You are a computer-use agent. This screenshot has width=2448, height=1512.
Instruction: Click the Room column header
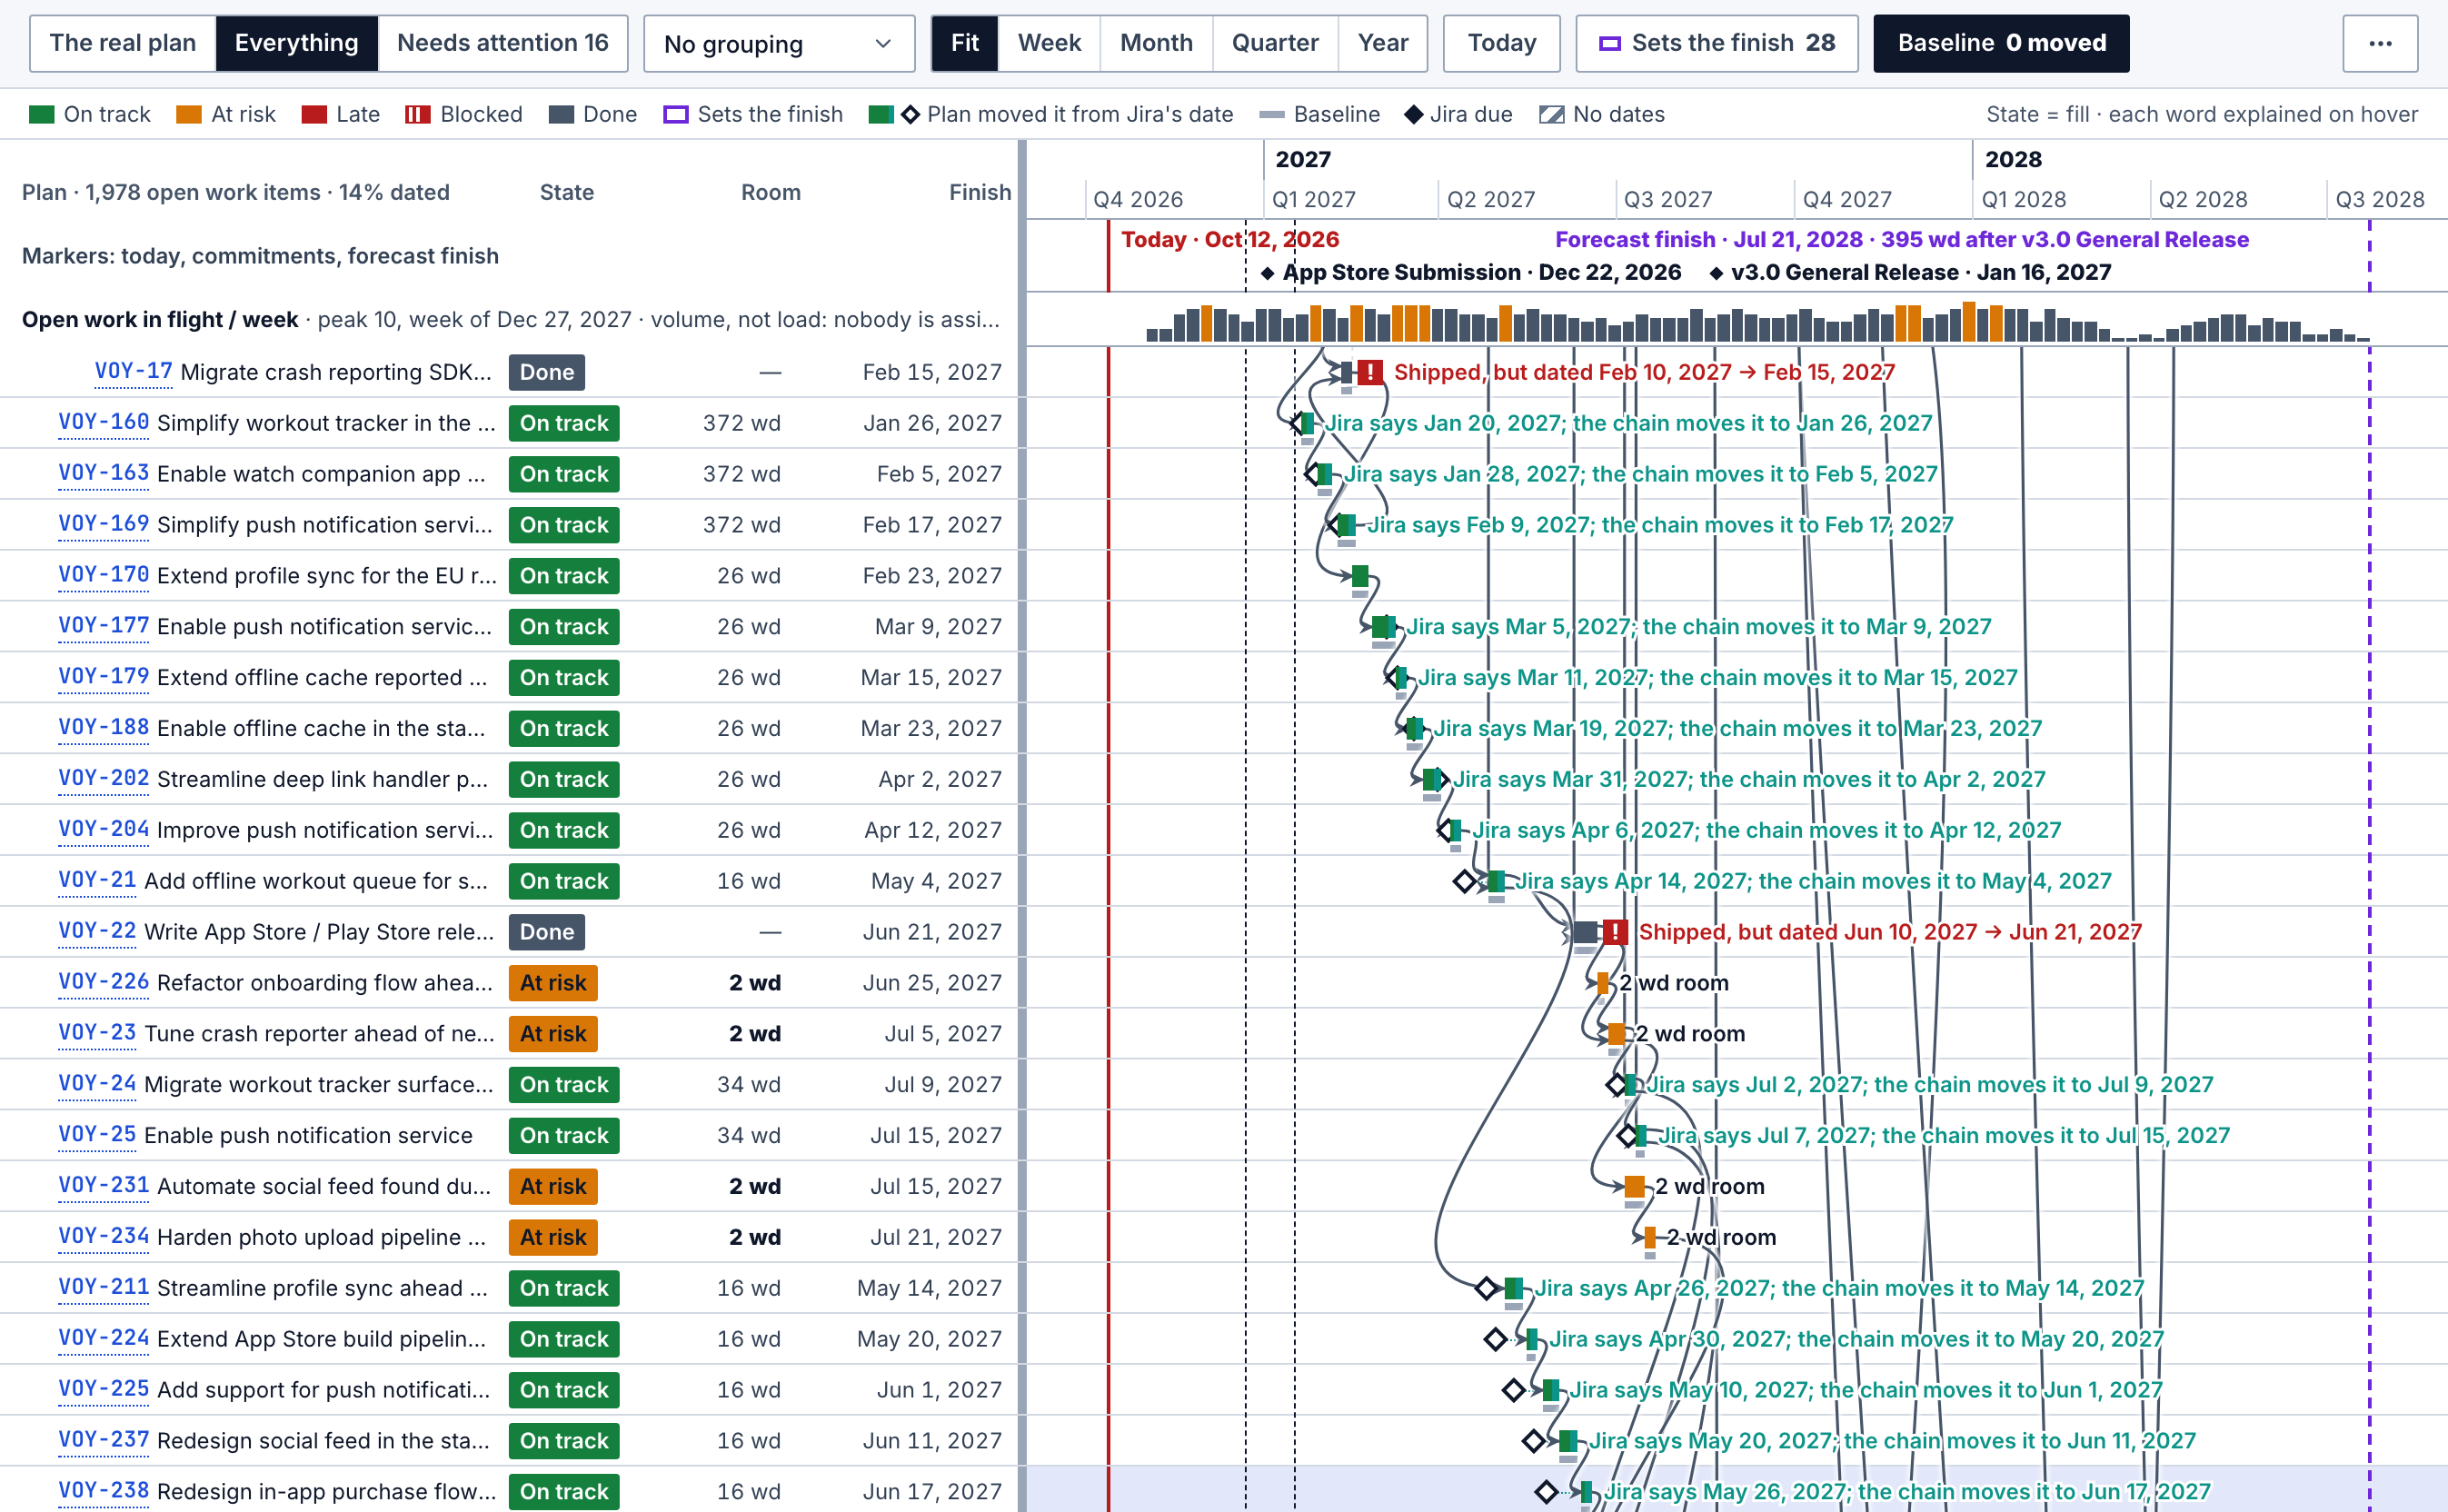coord(770,192)
